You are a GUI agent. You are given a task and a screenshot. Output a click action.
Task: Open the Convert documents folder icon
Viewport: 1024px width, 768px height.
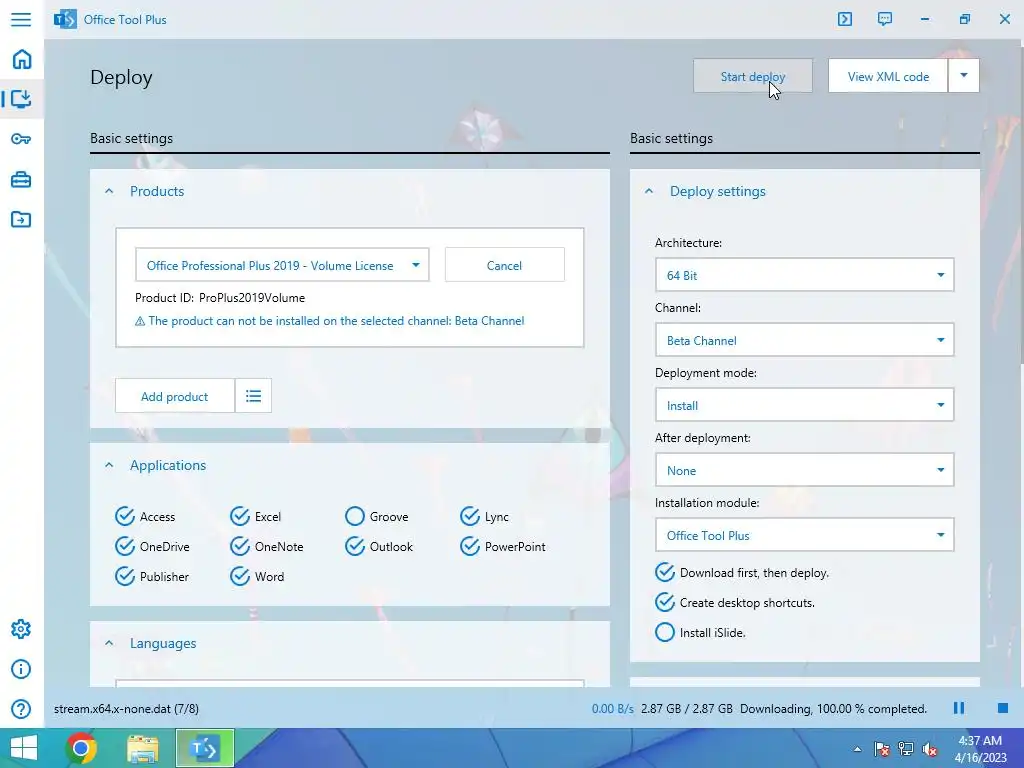(x=22, y=219)
